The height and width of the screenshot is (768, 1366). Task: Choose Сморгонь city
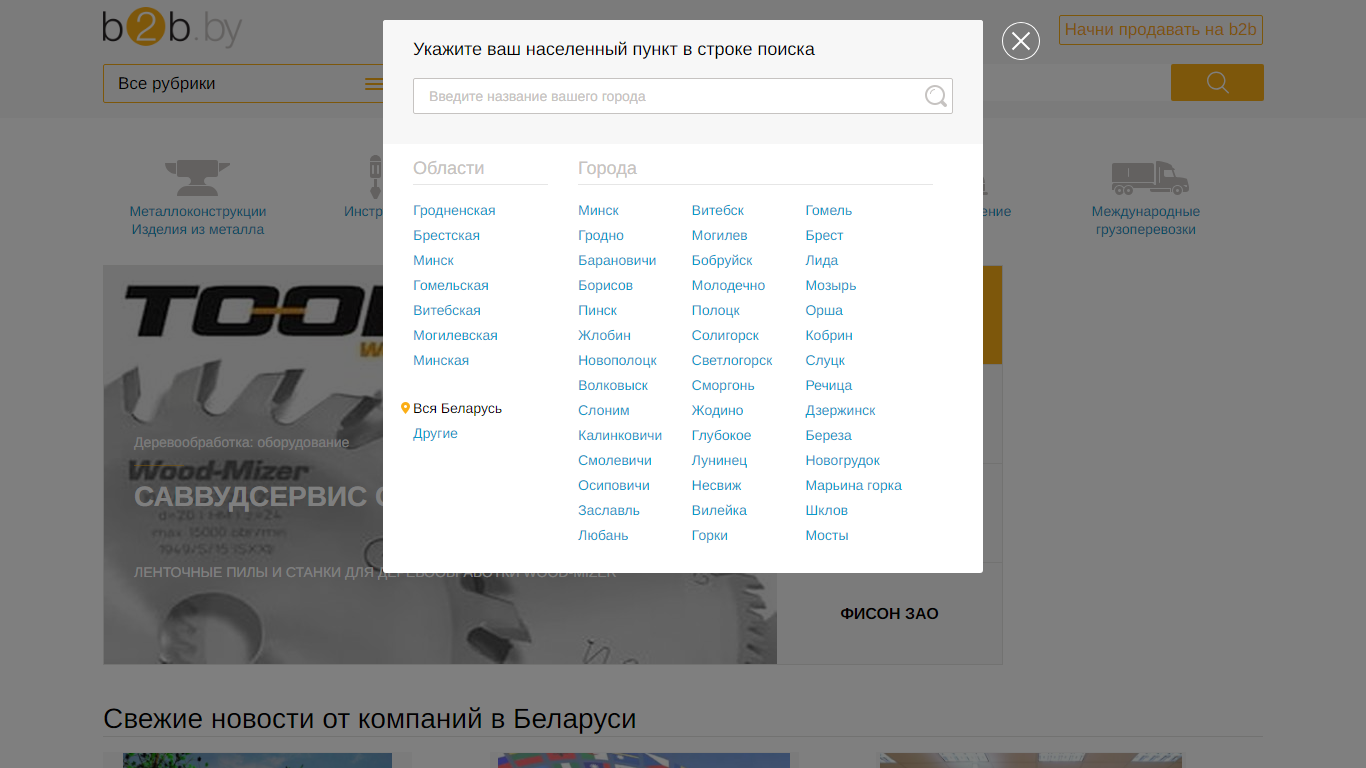(x=723, y=385)
